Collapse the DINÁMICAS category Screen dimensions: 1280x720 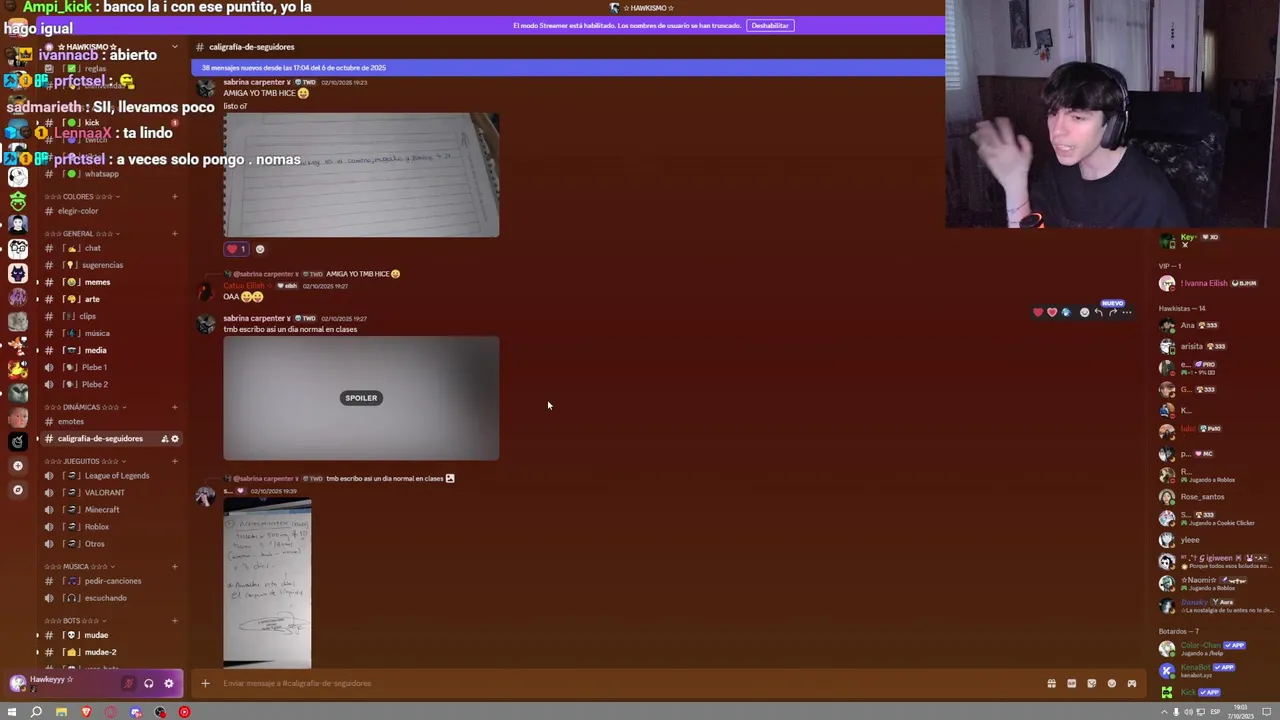click(85, 408)
